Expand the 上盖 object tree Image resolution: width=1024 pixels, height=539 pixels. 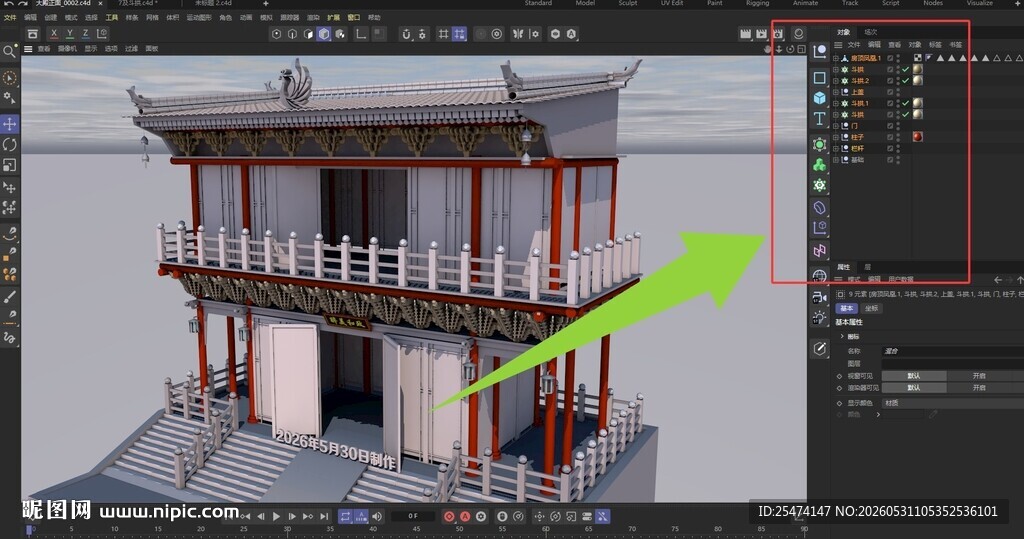[836, 92]
